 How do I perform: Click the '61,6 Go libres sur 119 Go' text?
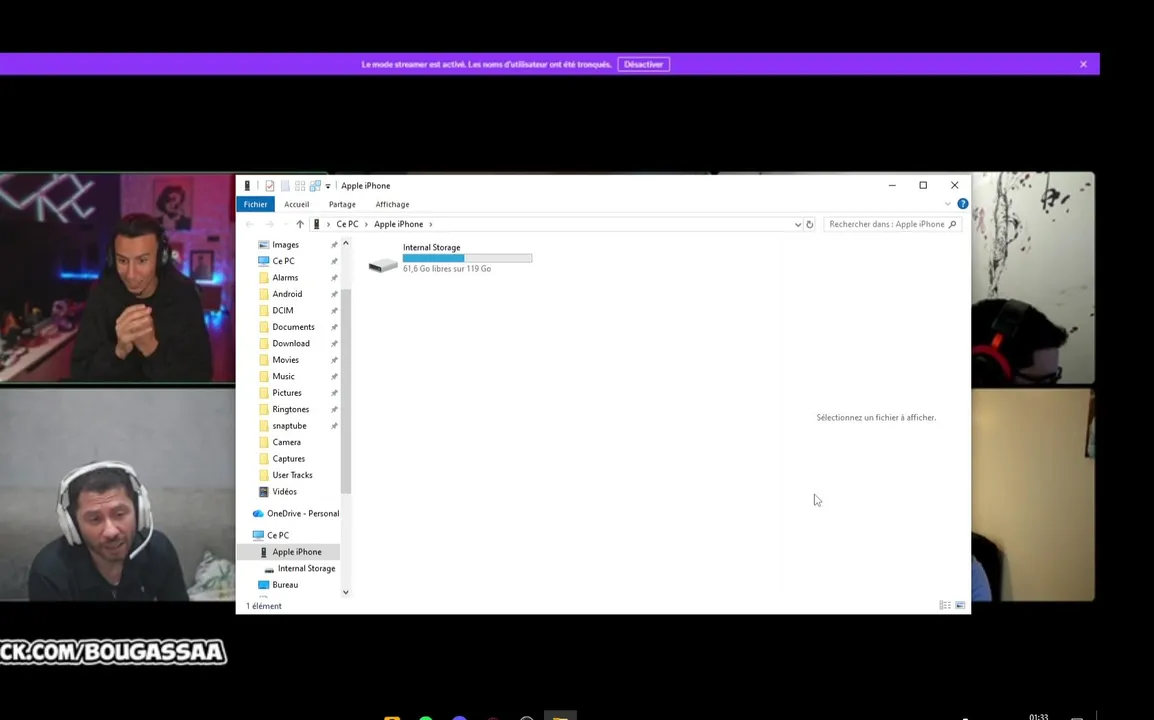coord(447,269)
